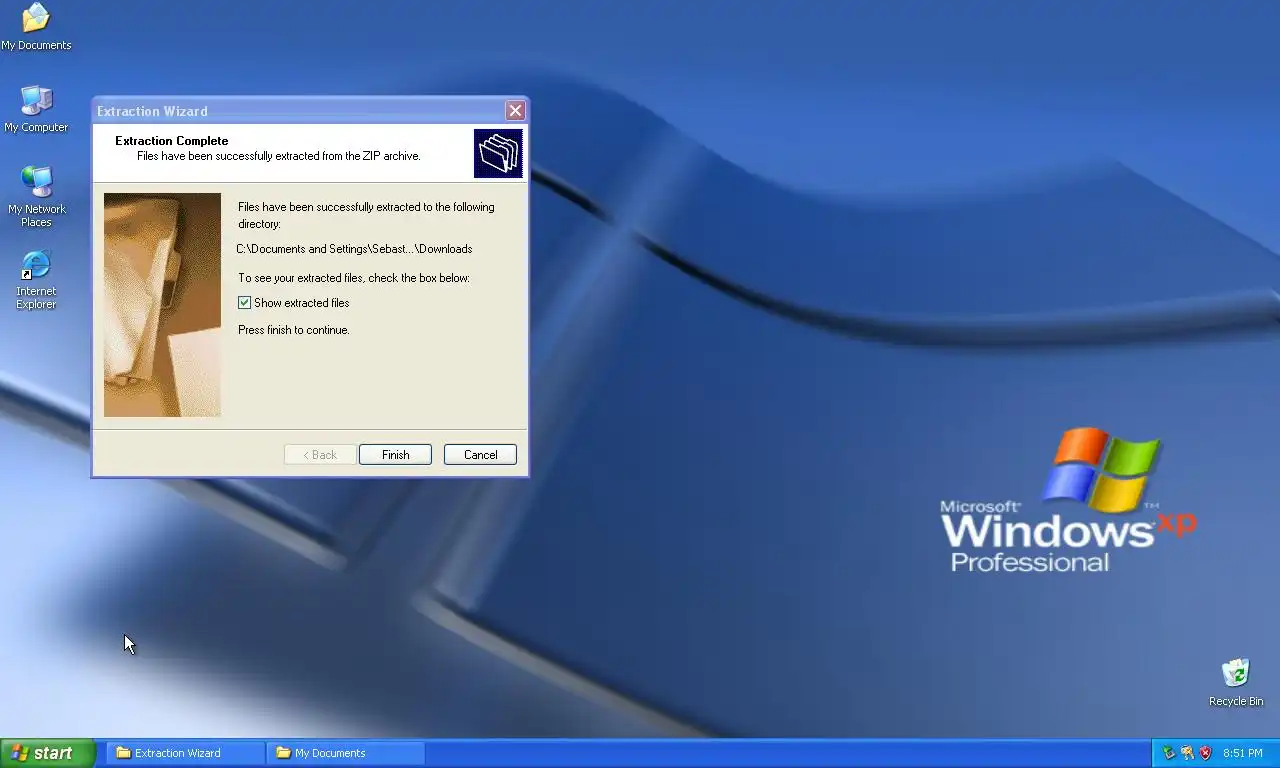Click the first green system tray icon
Screen dimensions: 1280x768
point(1168,753)
